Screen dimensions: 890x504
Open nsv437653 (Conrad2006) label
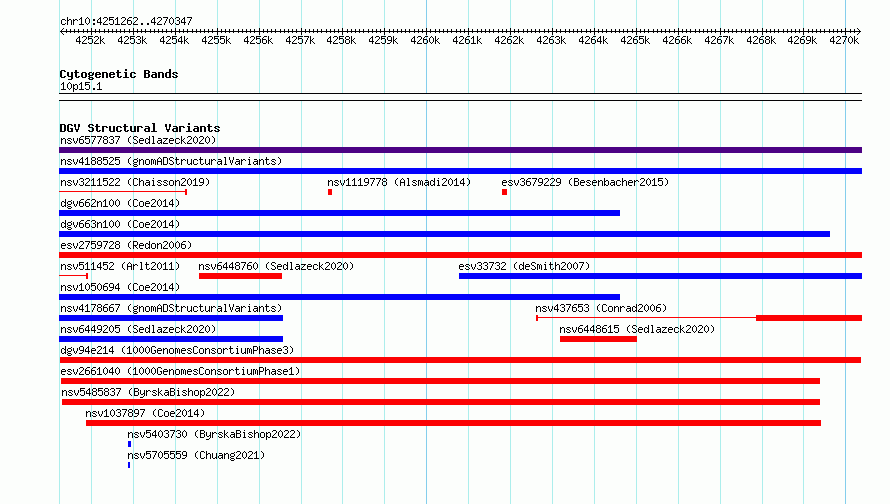(601, 308)
